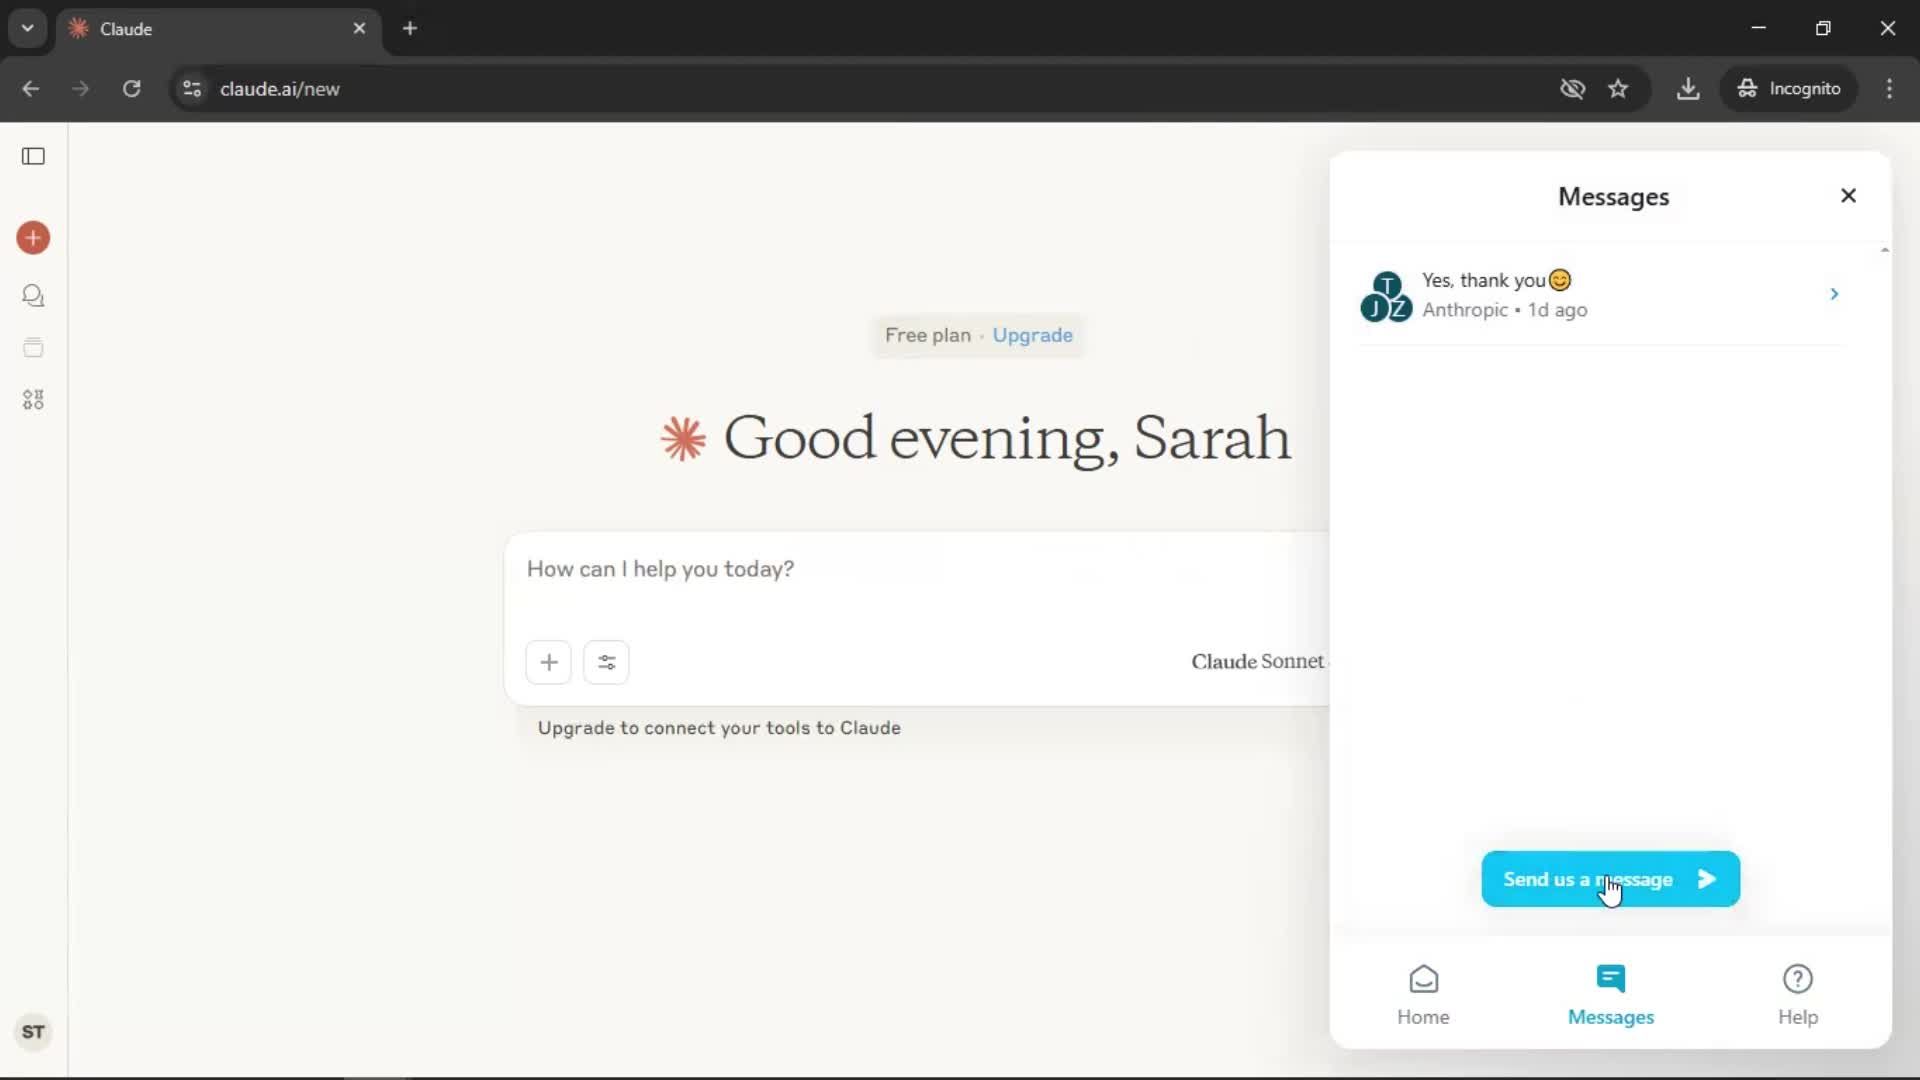Open the Projects icon in sidebar

33,348
